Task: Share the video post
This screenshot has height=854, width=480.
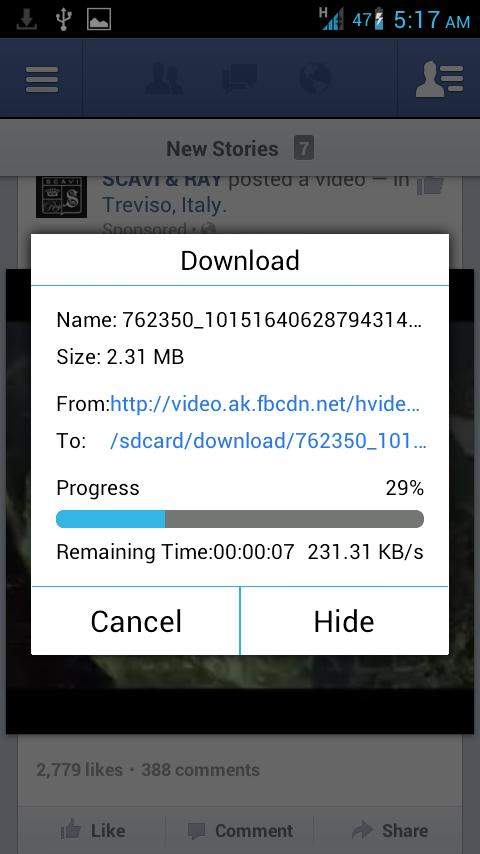Action: [390, 831]
